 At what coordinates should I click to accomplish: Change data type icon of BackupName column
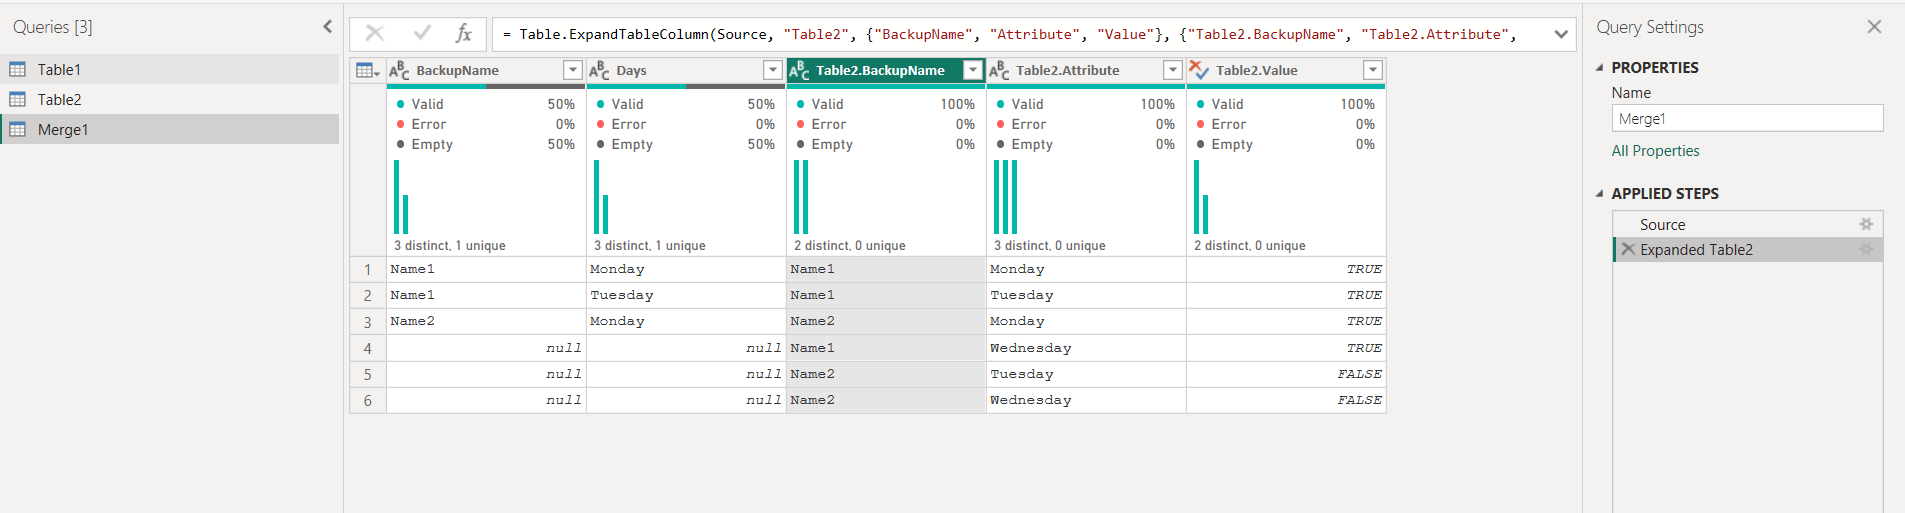(x=399, y=70)
